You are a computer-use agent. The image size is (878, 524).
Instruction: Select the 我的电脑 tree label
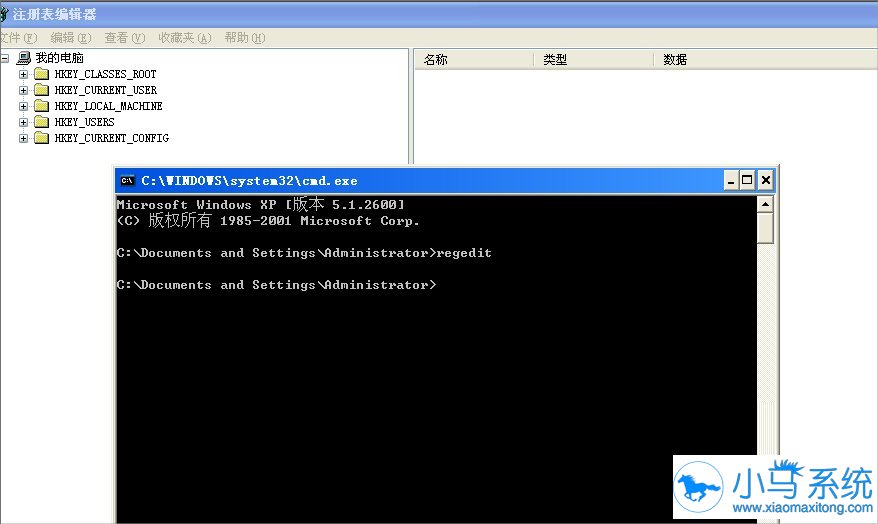(60, 58)
